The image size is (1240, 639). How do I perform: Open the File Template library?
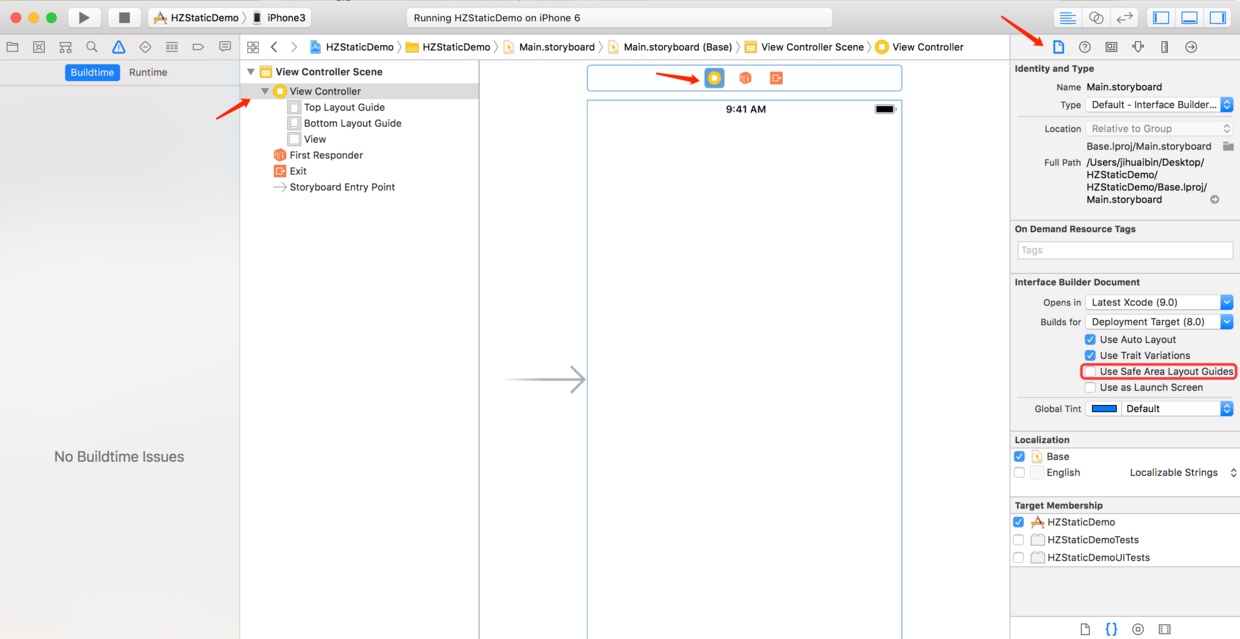click(x=1085, y=629)
